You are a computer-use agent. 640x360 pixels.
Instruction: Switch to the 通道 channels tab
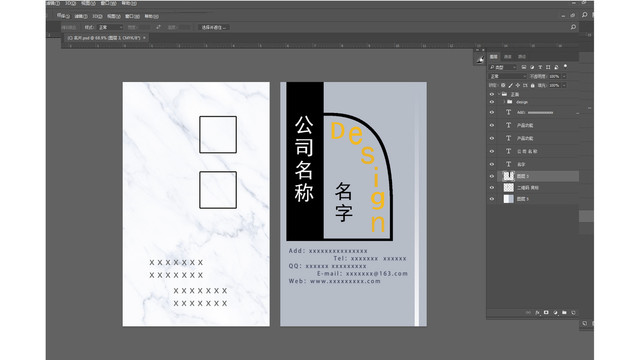click(x=508, y=57)
